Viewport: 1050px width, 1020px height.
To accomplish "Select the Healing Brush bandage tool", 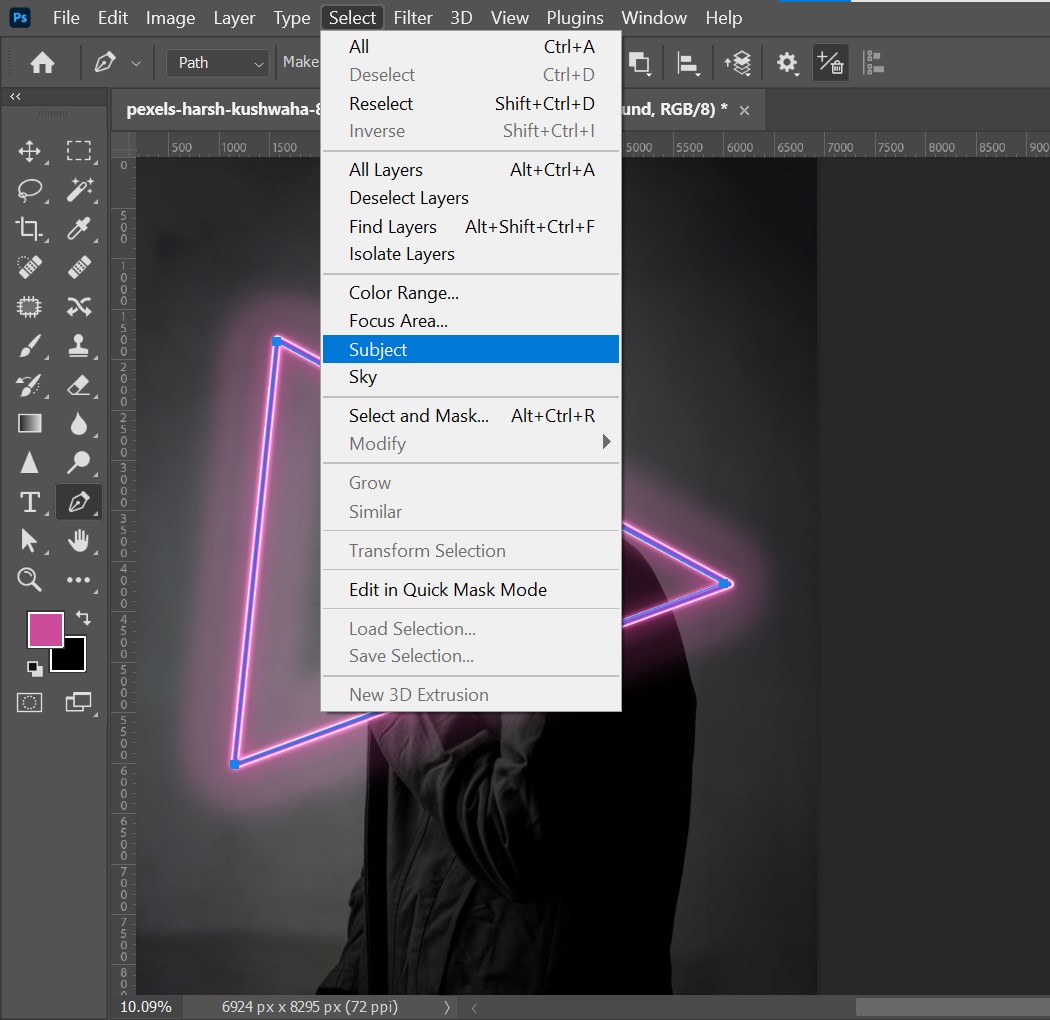I will coord(79,268).
